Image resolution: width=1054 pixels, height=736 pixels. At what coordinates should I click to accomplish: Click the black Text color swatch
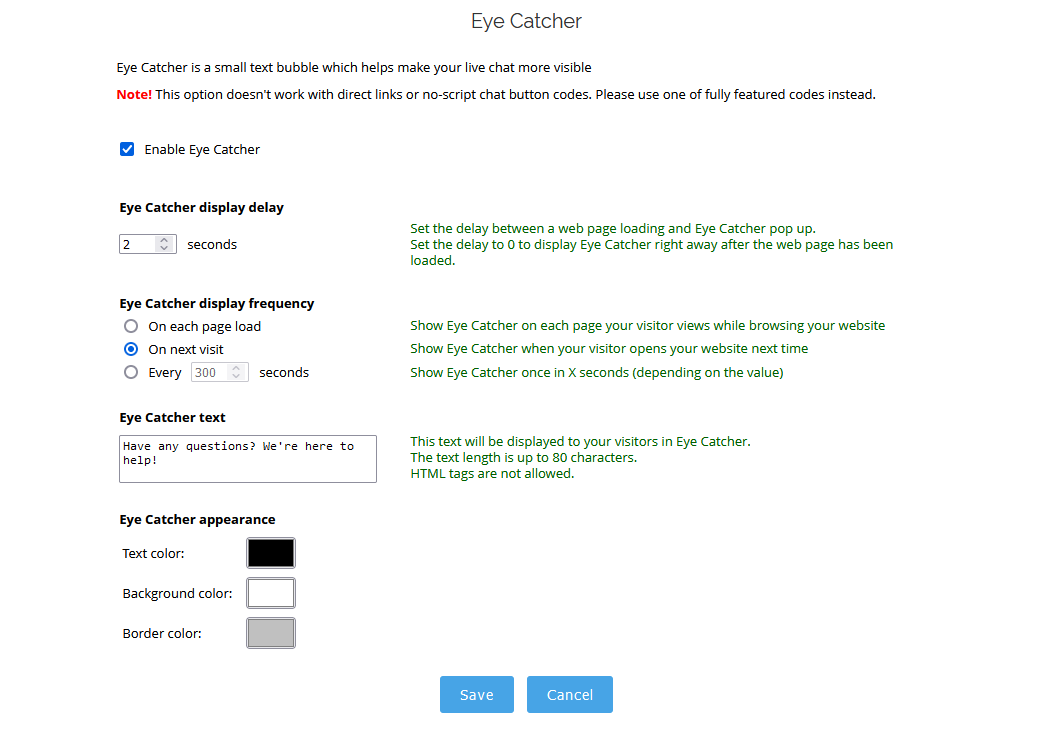[x=270, y=552]
